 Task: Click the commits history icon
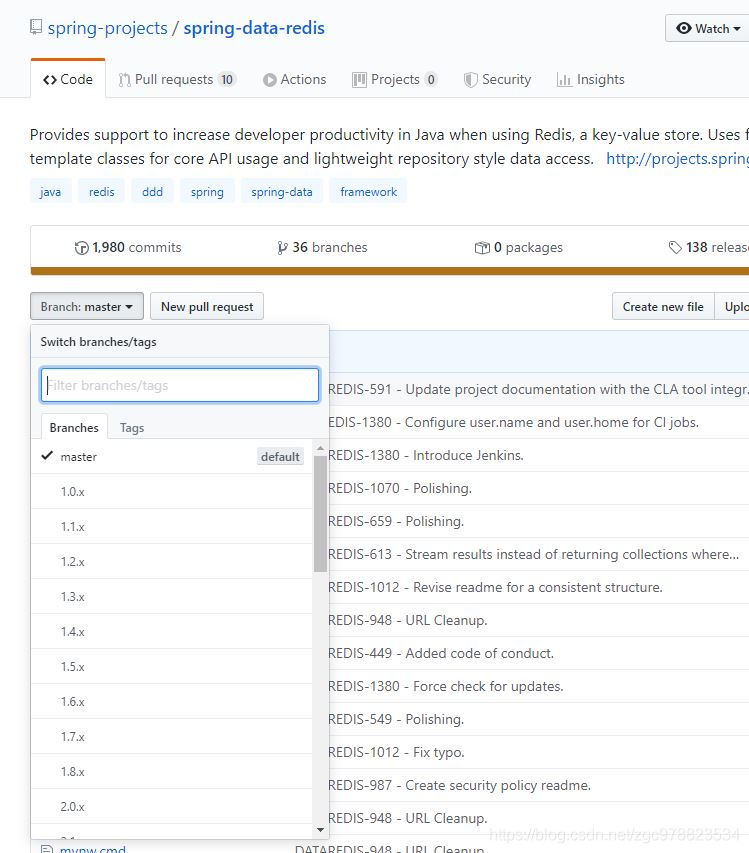pos(82,248)
